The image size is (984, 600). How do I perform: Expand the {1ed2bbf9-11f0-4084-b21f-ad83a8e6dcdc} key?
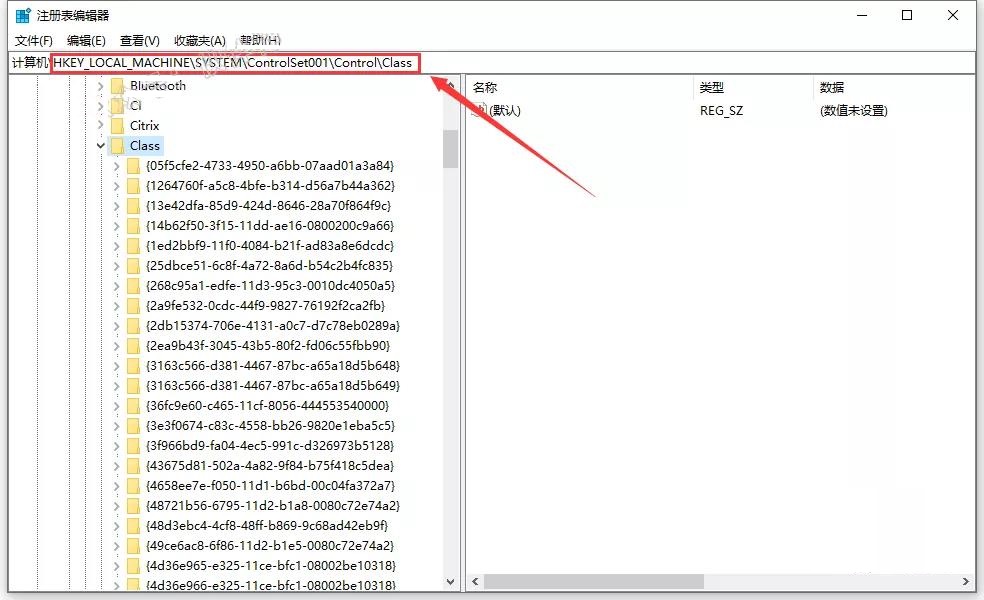pos(117,247)
